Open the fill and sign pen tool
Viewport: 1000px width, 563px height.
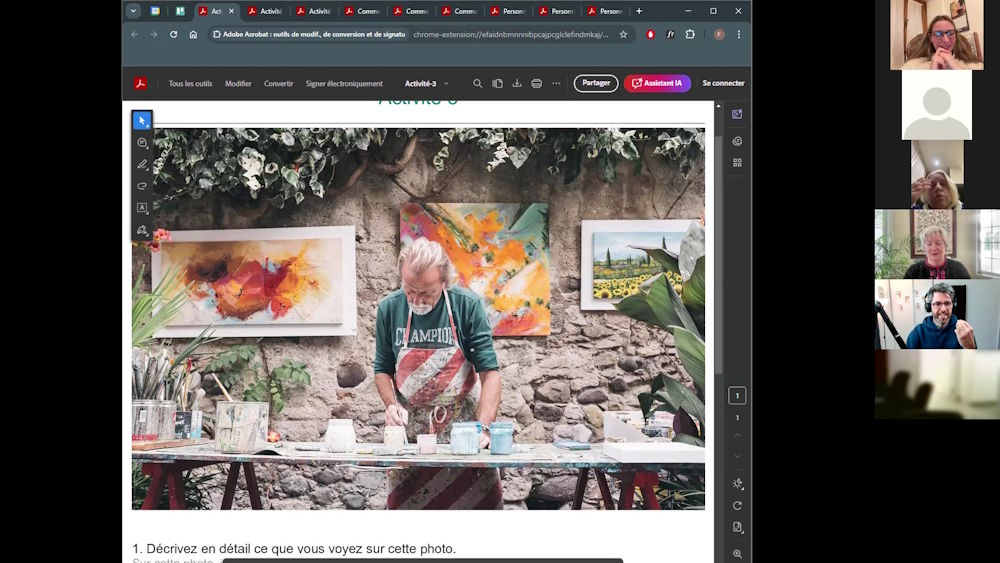[x=142, y=230]
